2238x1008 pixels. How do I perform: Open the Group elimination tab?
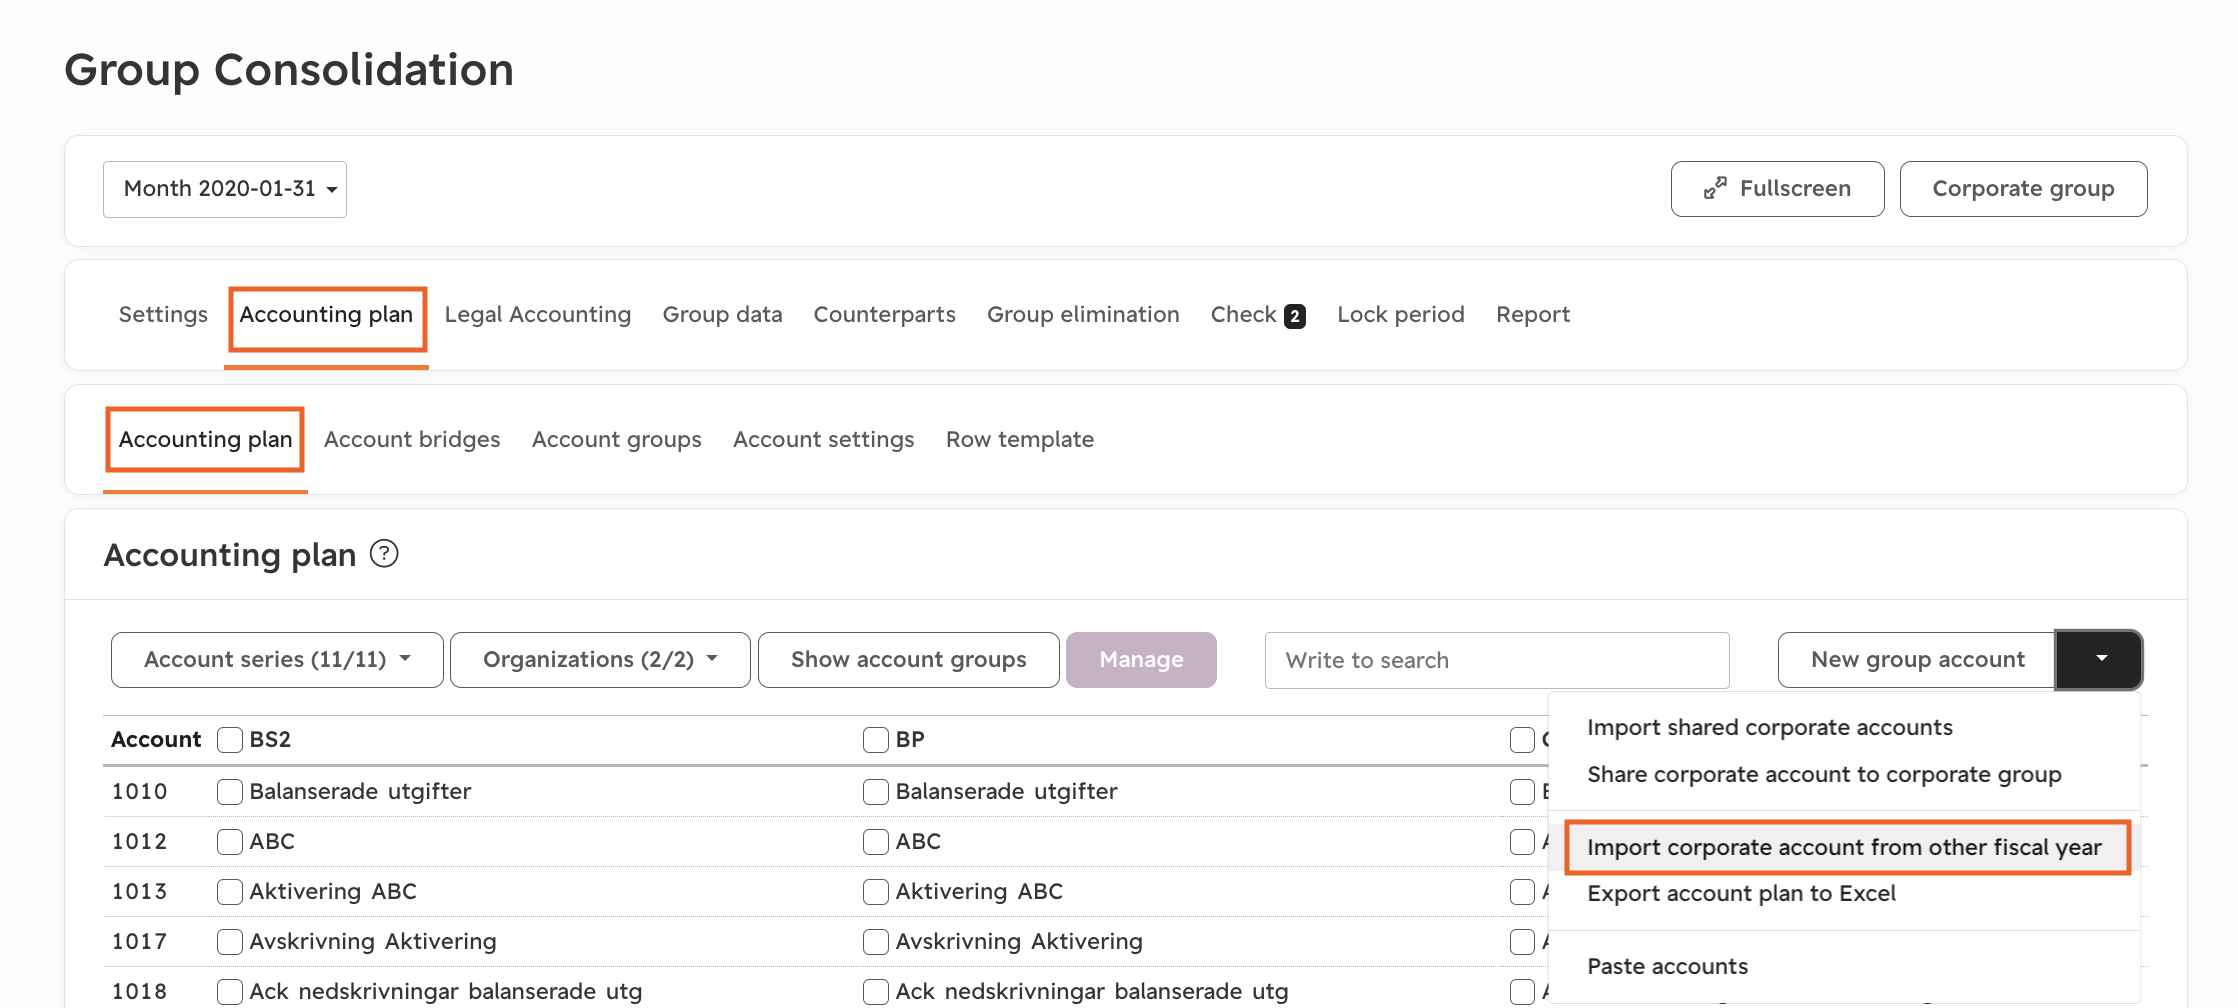[1083, 315]
